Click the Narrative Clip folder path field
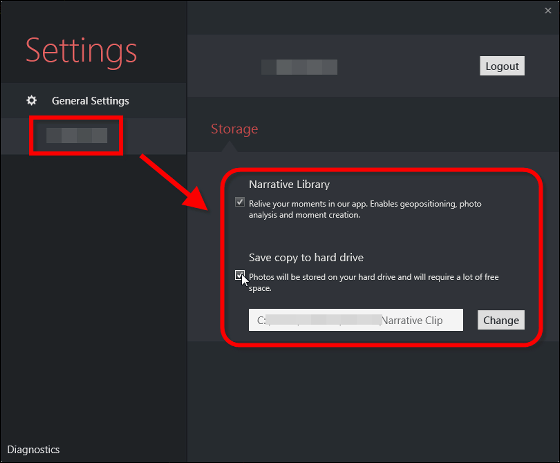This screenshot has height=463, width=560. pyautogui.click(x=356, y=320)
